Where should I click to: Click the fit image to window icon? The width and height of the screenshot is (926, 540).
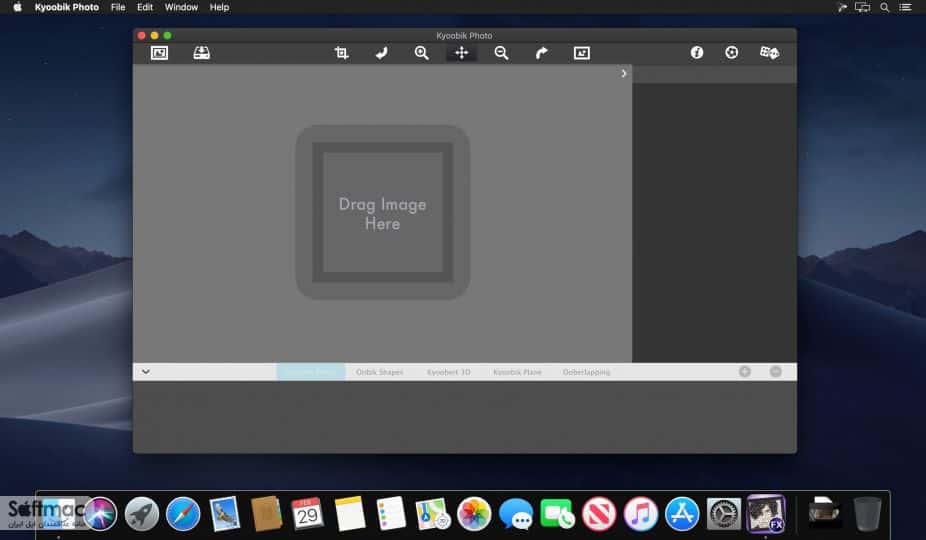point(582,53)
